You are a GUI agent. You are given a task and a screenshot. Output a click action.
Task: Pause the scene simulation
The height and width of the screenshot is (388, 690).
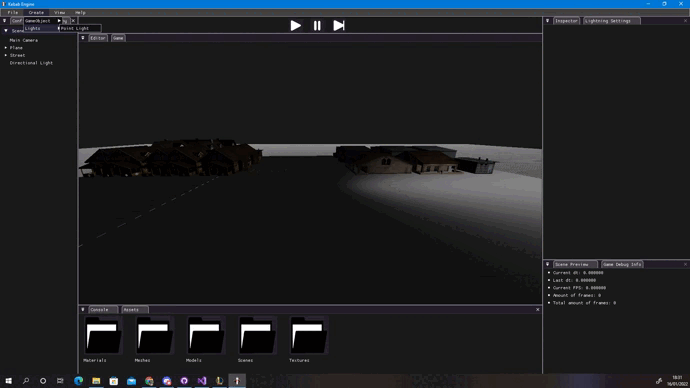(317, 26)
